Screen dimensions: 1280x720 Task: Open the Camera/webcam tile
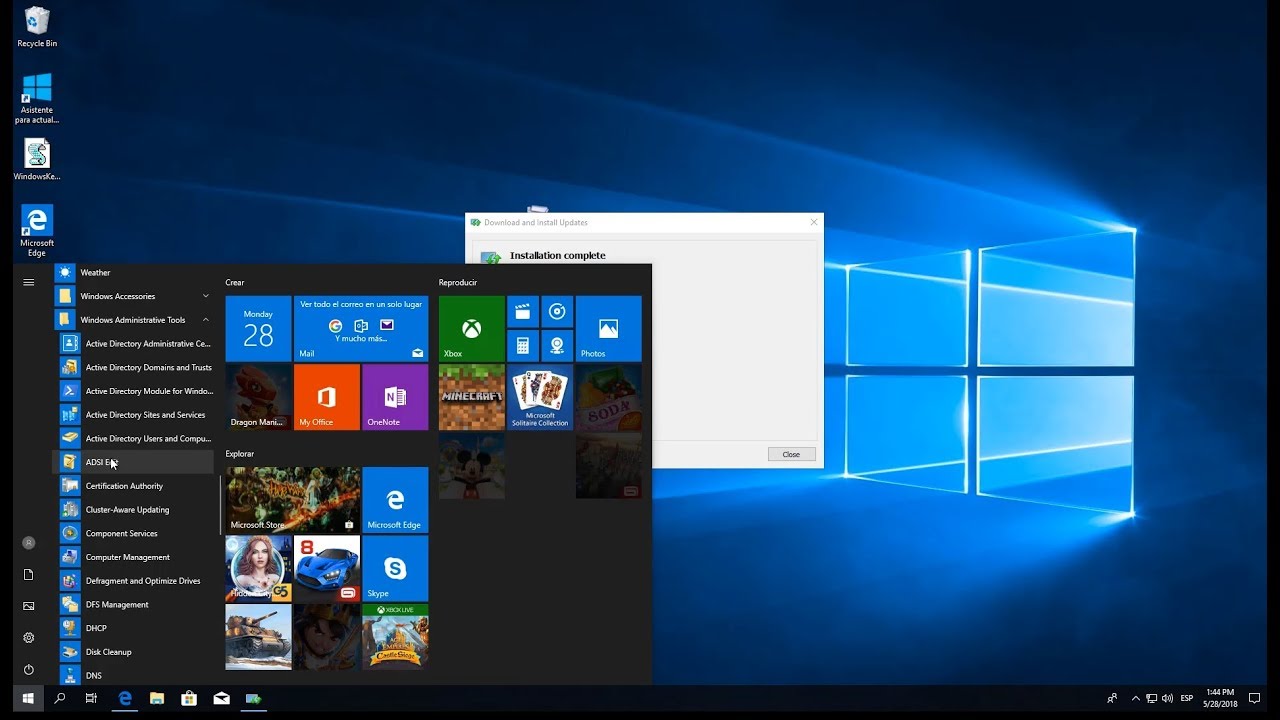point(557,346)
